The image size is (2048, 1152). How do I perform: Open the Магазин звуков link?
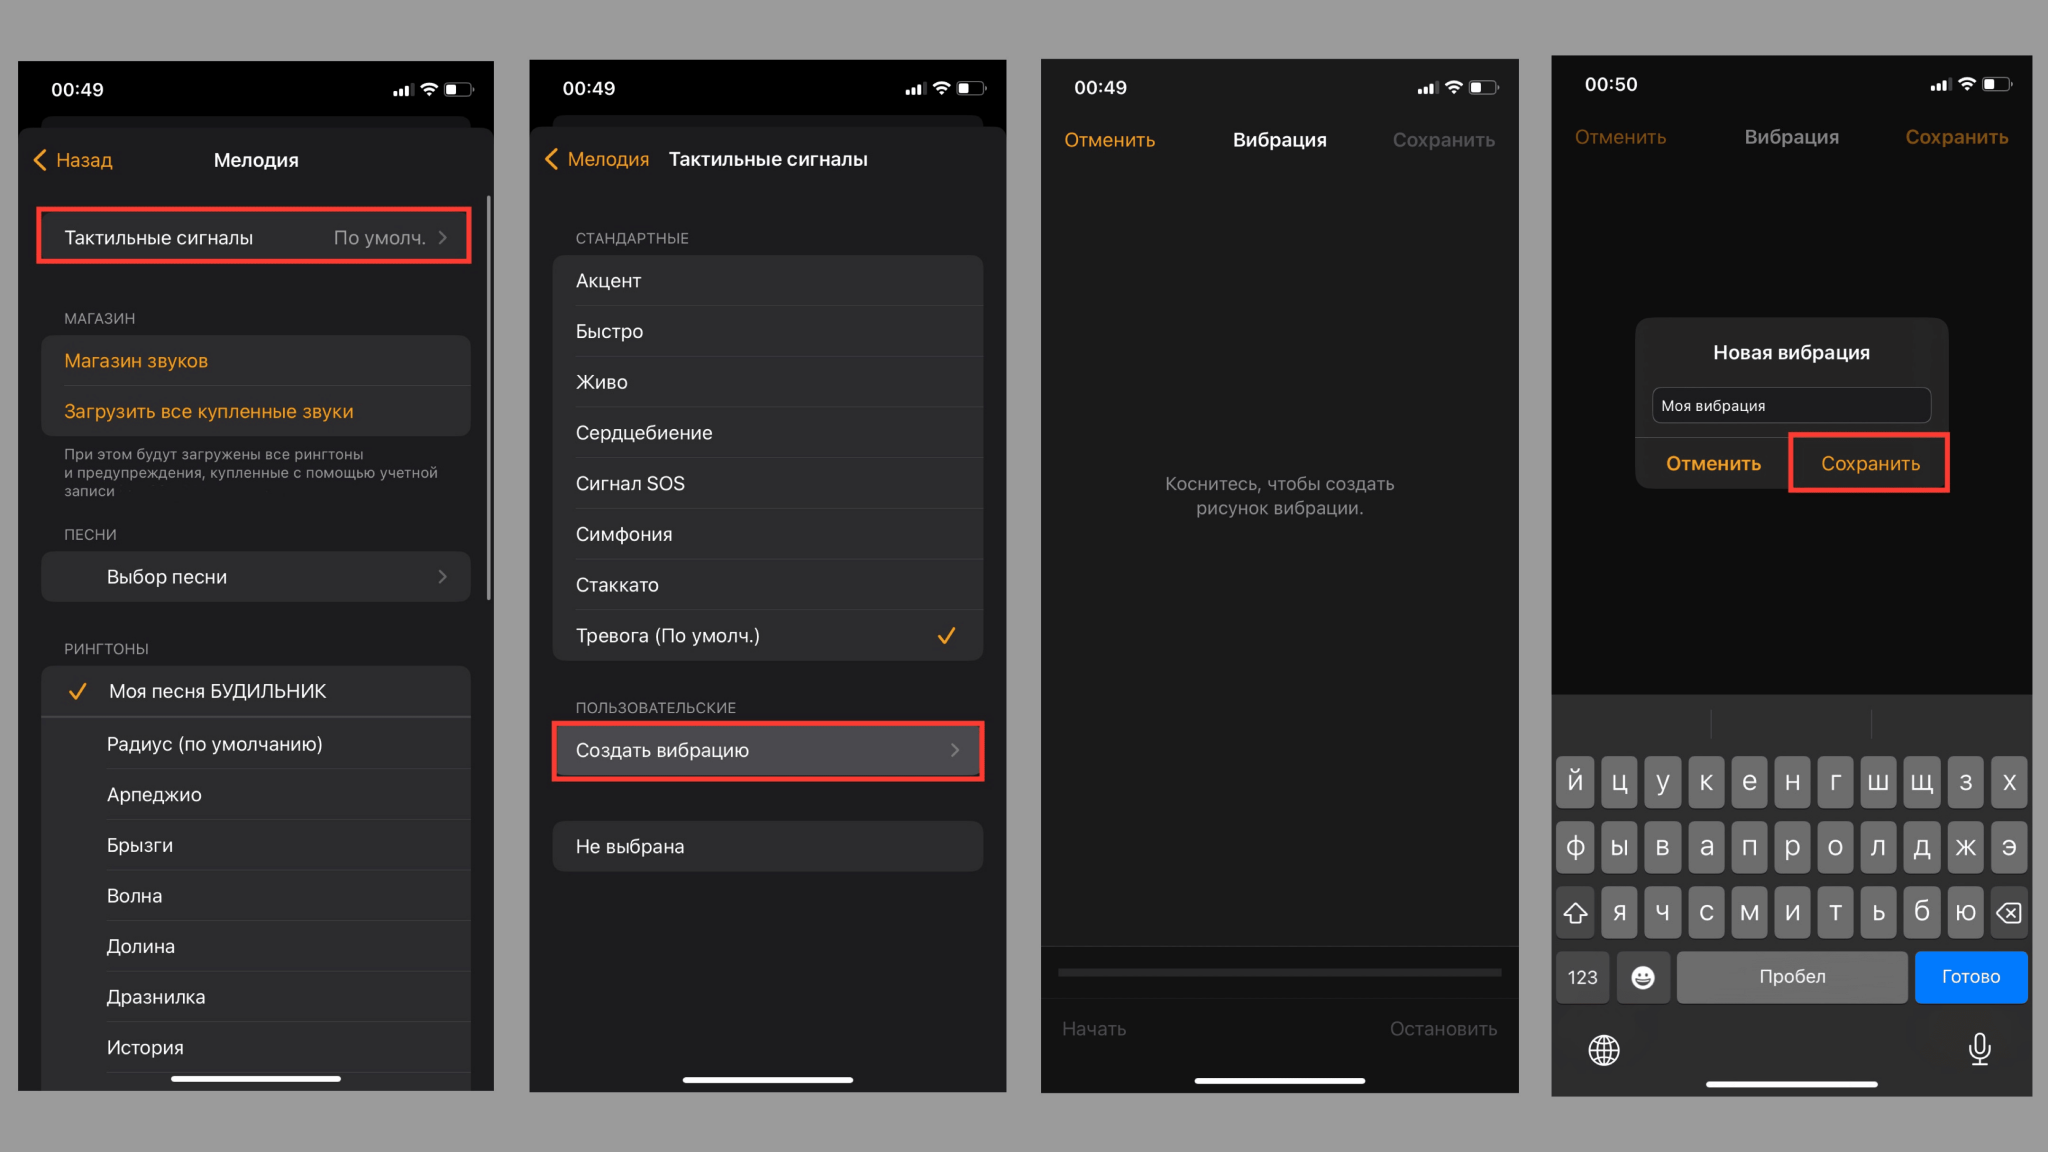click(x=136, y=361)
